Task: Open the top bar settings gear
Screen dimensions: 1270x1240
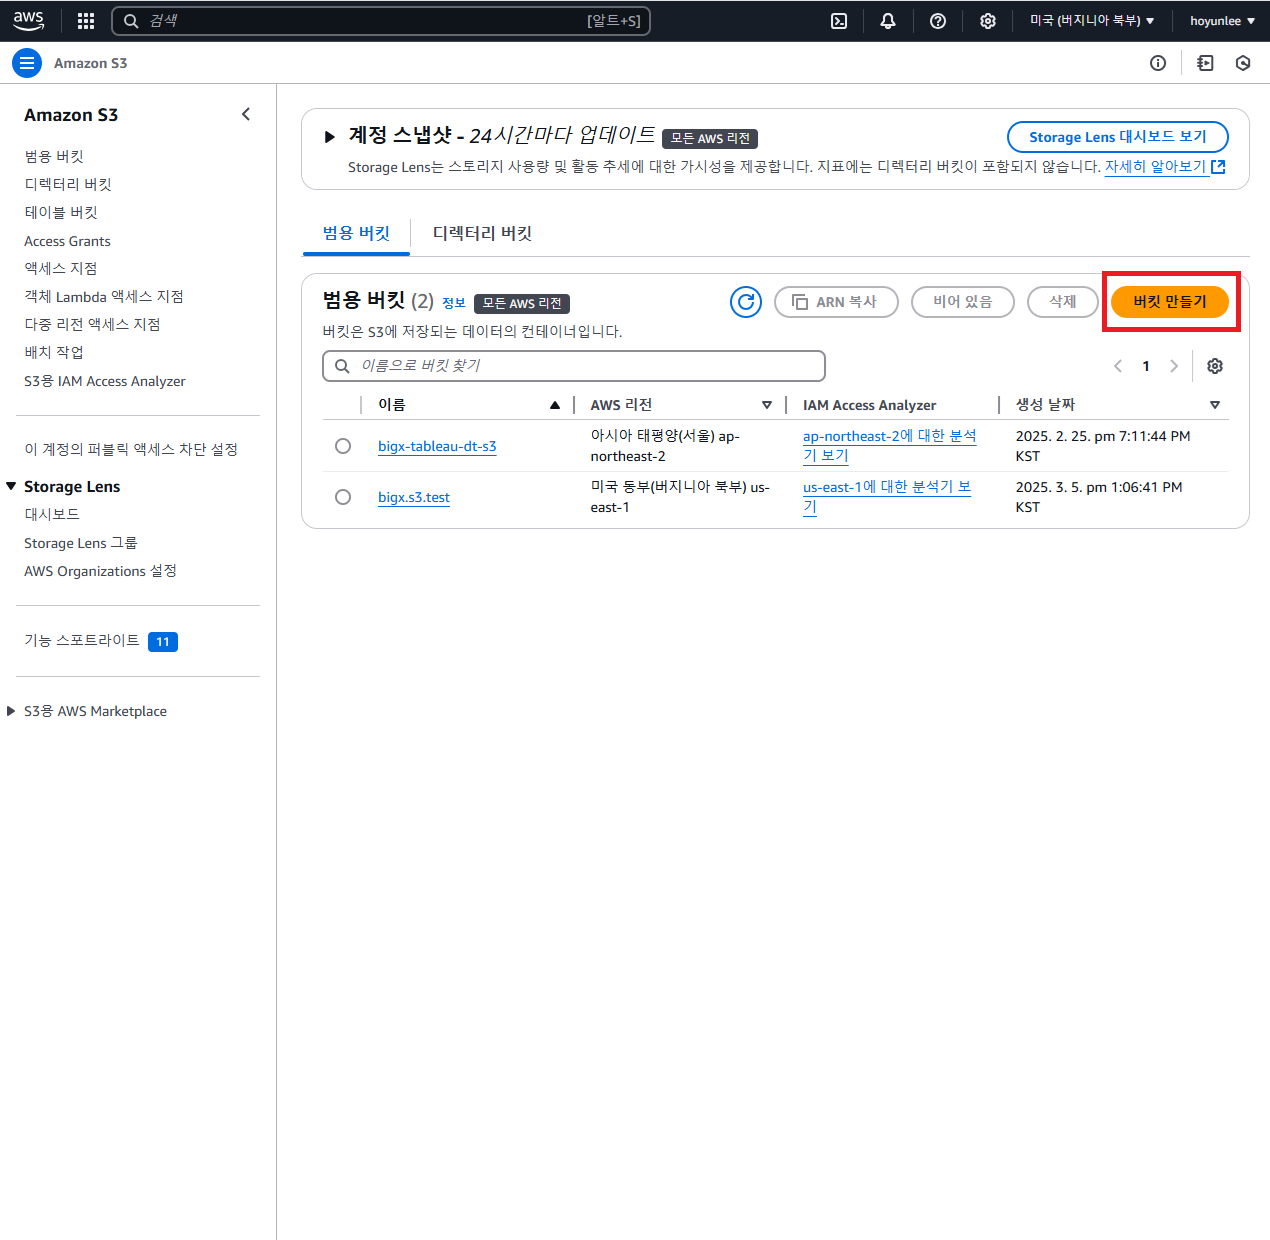Action: 988,21
